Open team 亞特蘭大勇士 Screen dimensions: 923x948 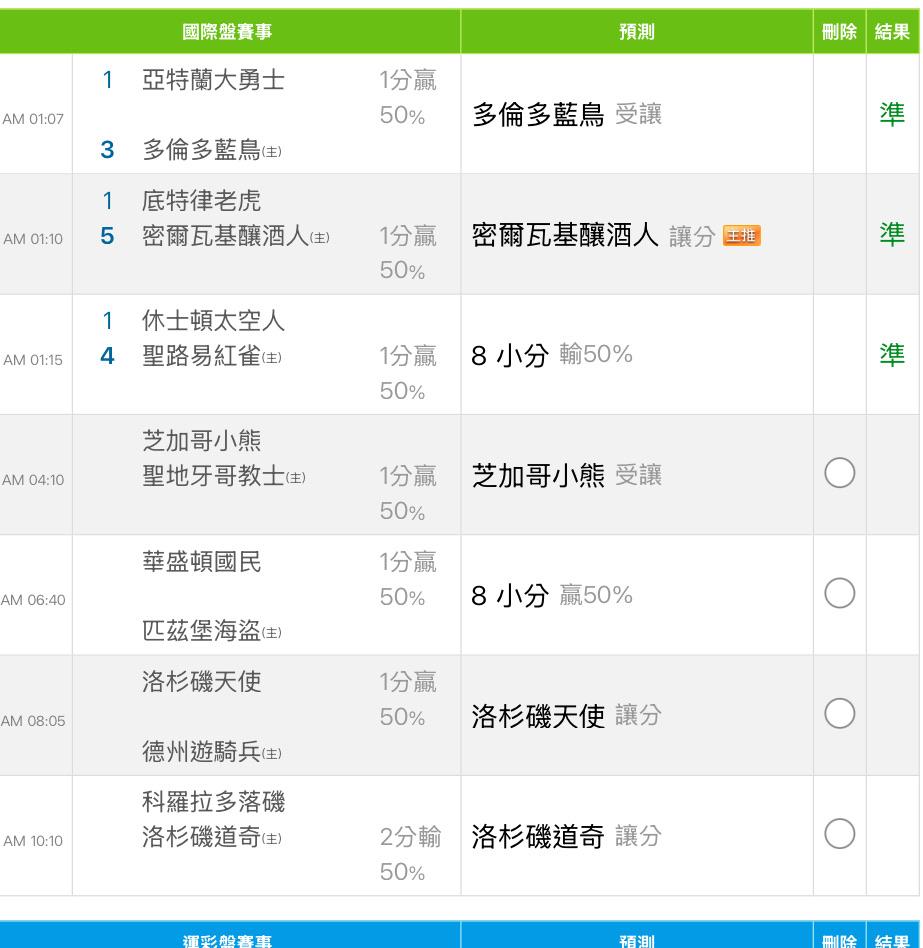(x=213, y=80)
